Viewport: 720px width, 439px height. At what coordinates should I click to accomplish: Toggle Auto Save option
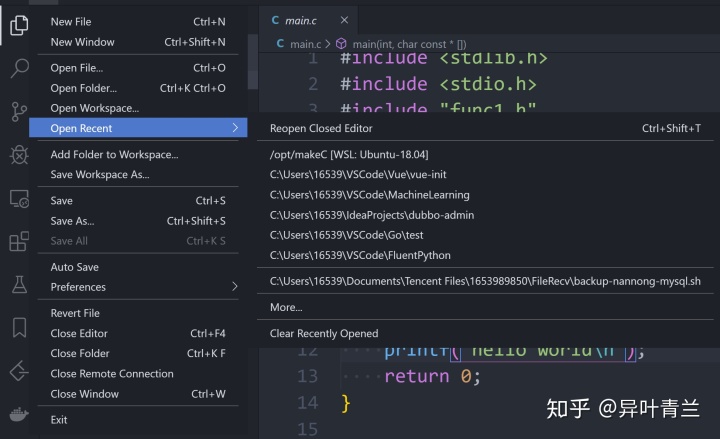pos(138,267)
